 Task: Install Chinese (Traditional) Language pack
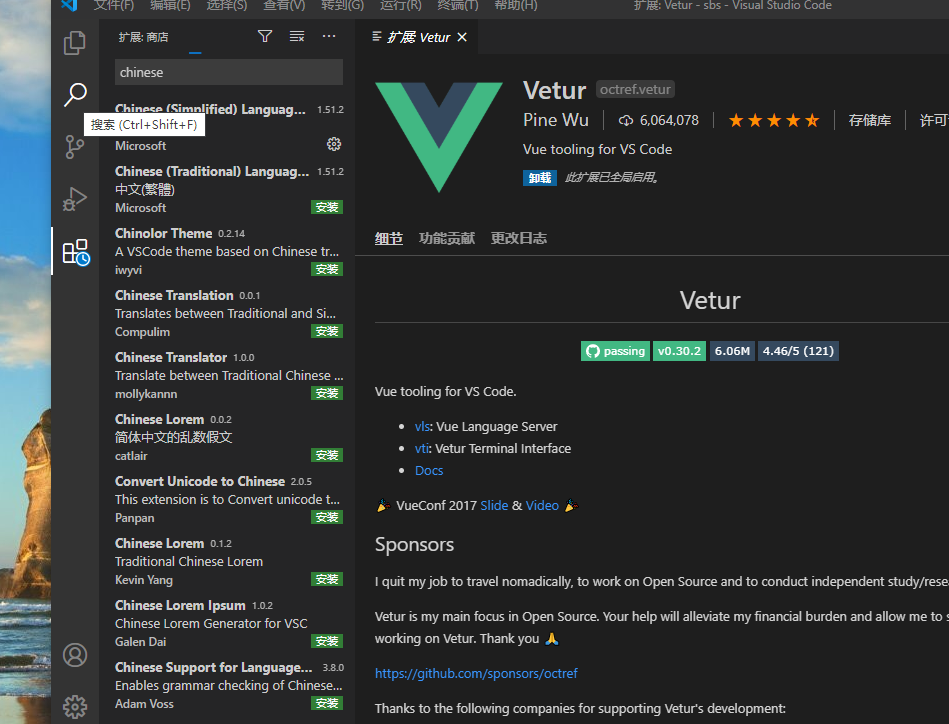pyautogui.click(x=327, y=207)
